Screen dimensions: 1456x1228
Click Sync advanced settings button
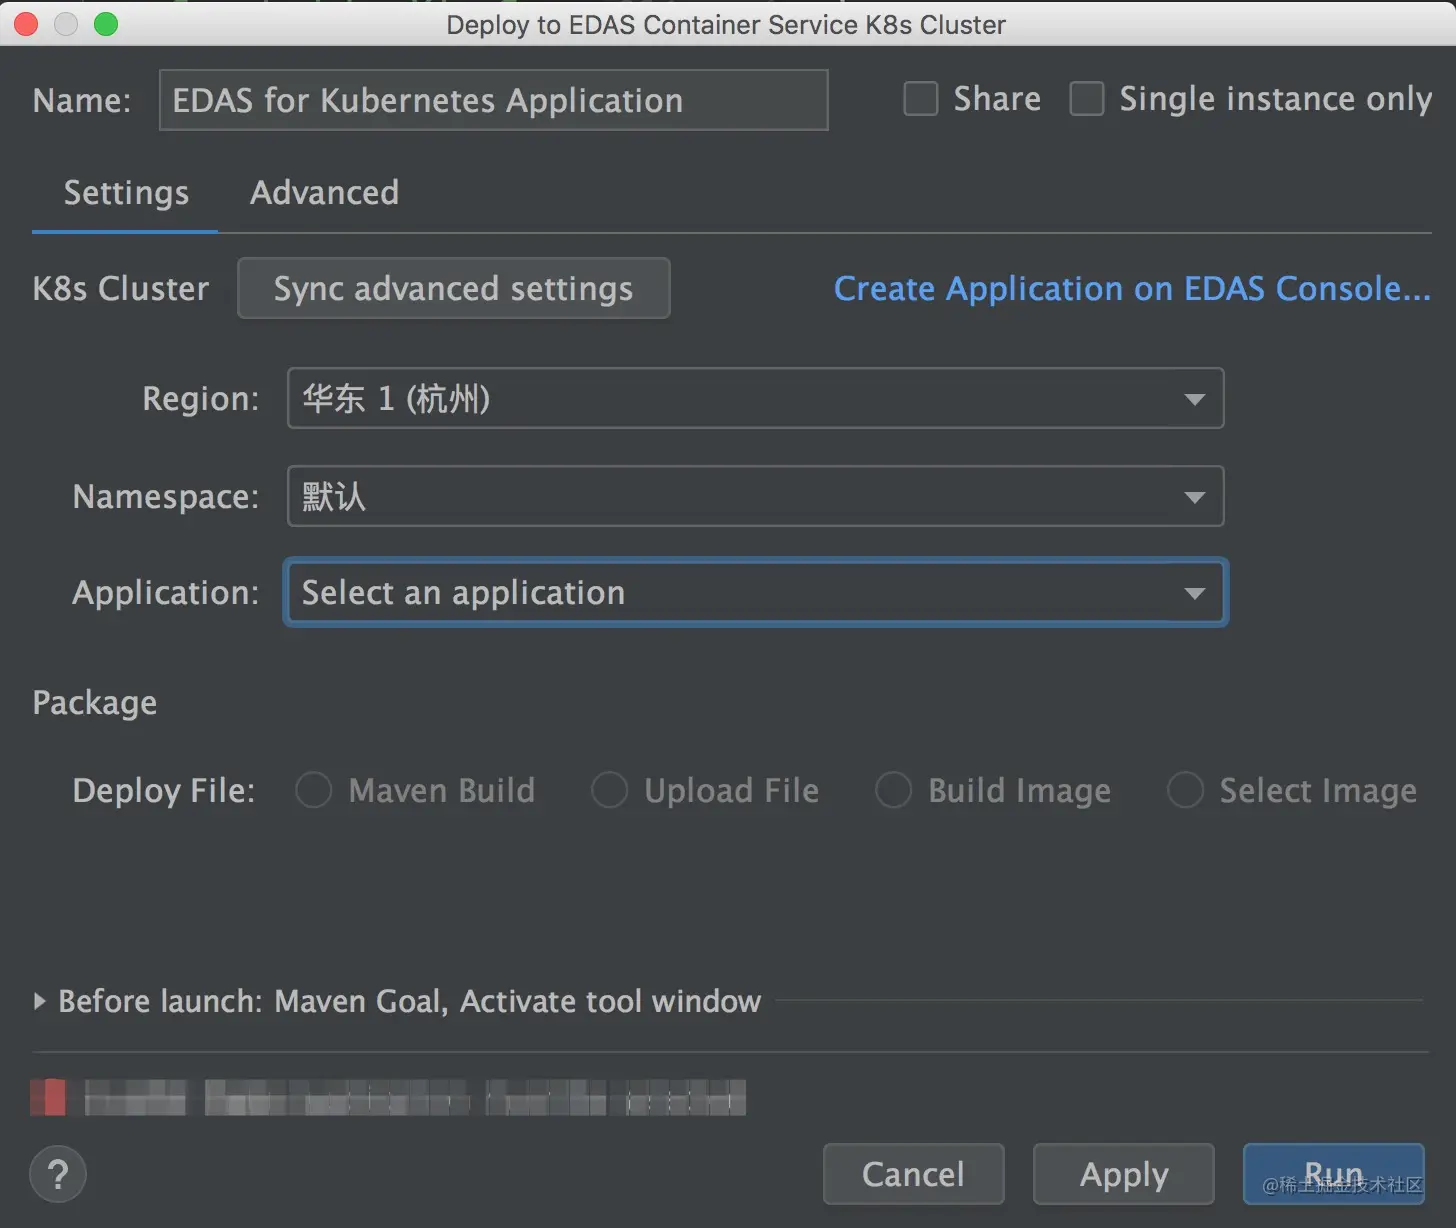453,288
